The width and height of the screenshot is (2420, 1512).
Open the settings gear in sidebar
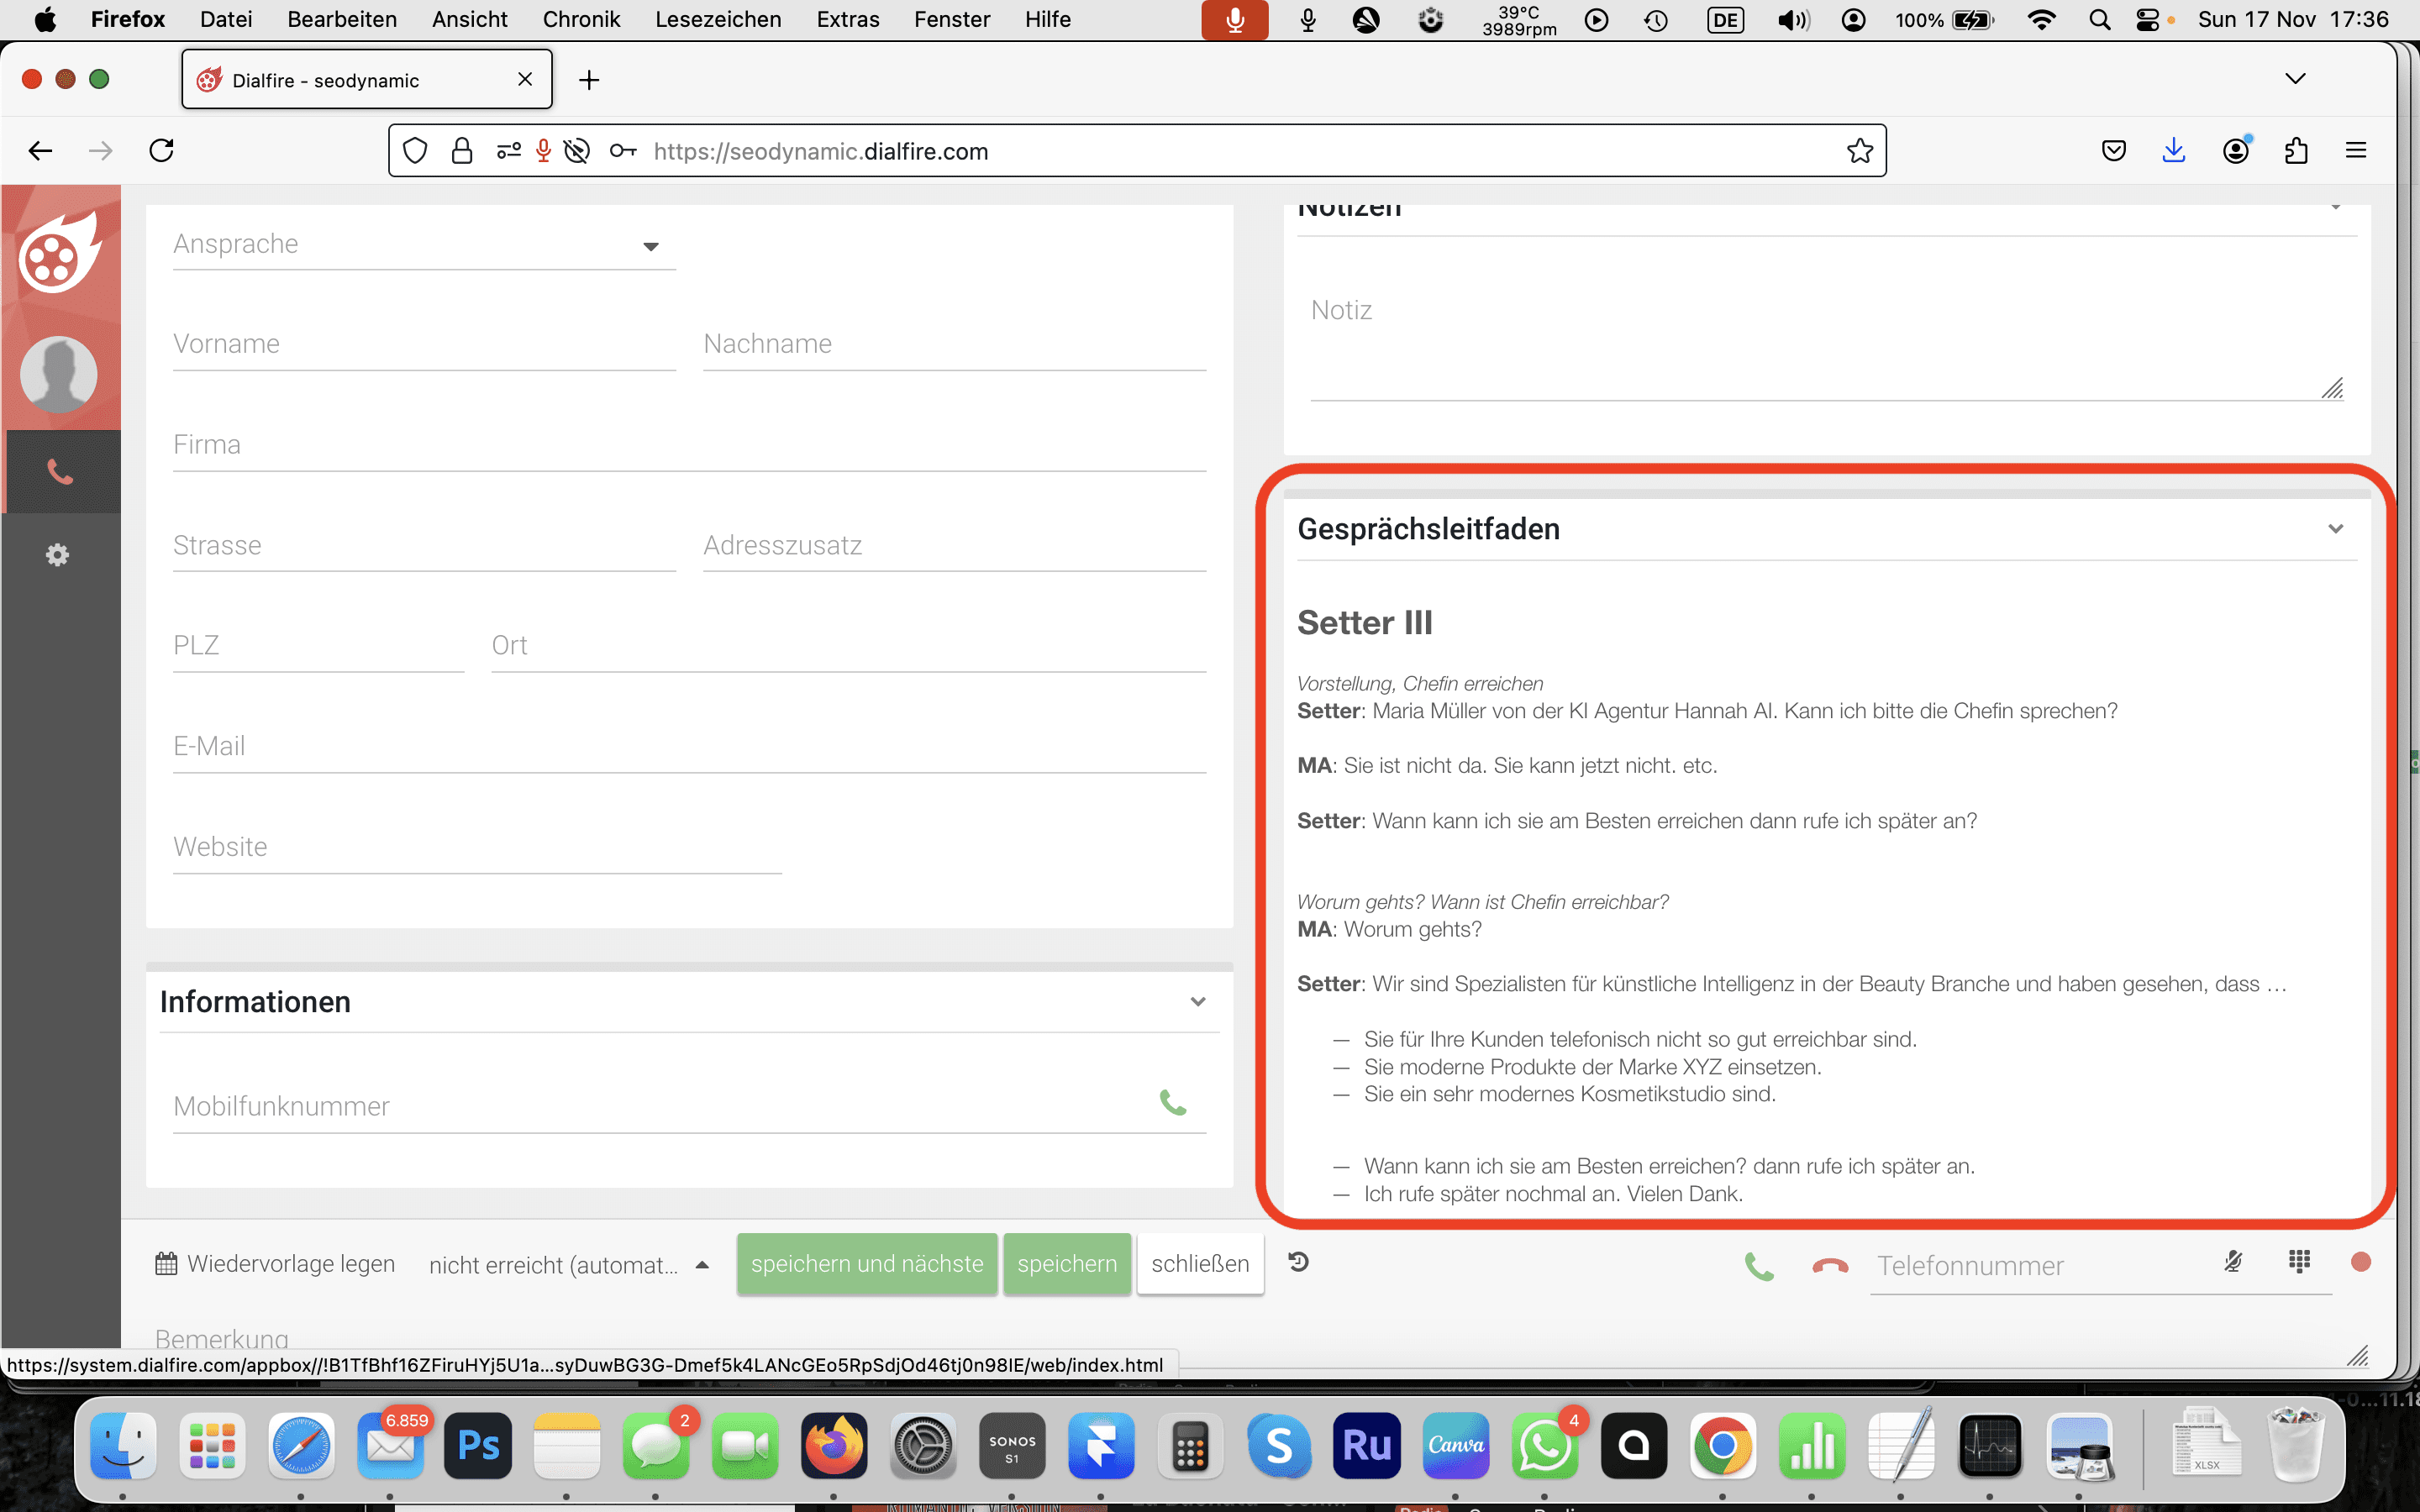coord(58,555)
